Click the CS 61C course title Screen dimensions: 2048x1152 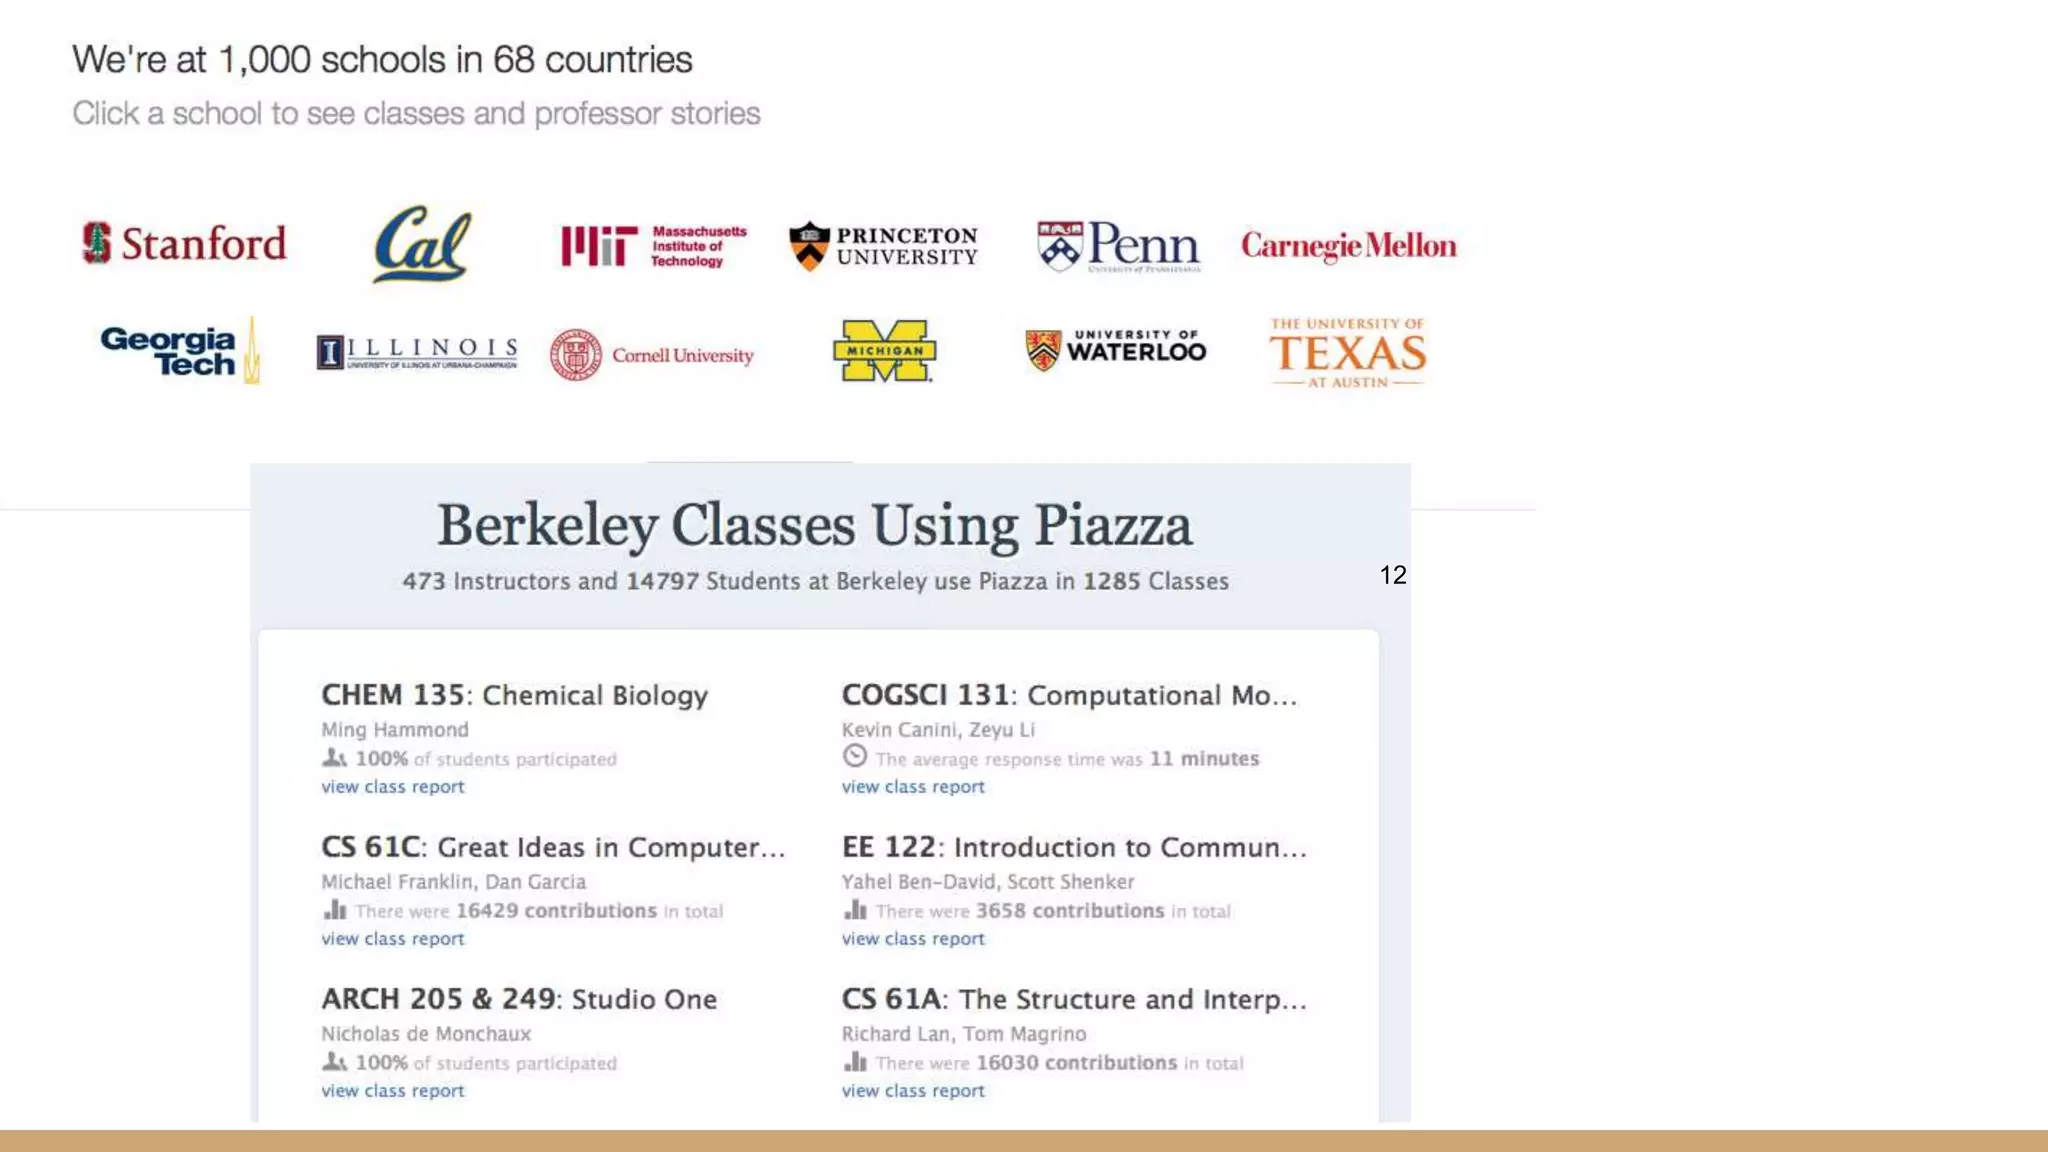tap(552, 847)
